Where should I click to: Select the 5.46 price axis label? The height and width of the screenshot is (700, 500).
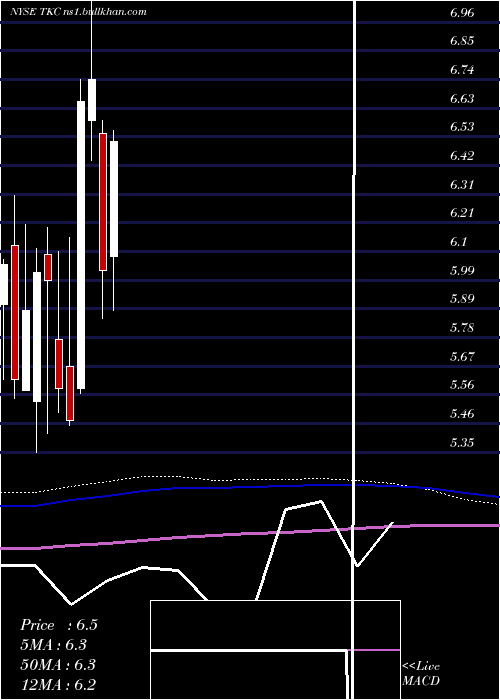coord(462,414)
